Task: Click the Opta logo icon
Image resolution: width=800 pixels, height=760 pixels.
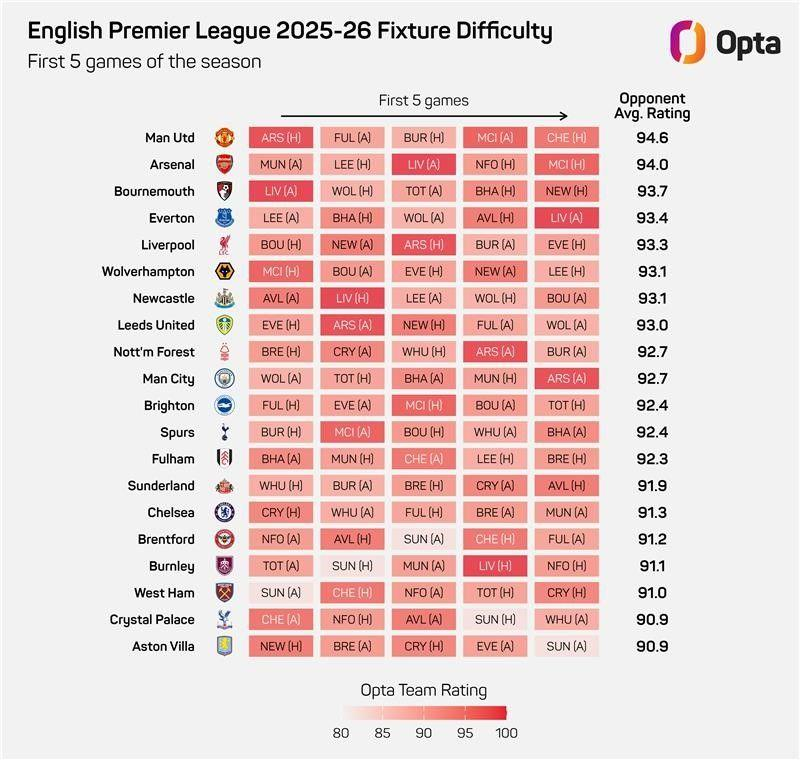Action: 689,42
